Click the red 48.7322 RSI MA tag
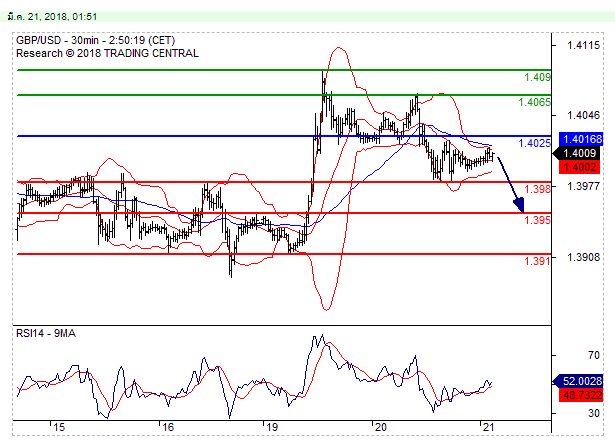The width and height of the screenshot is (615, 446). point(581,395)
